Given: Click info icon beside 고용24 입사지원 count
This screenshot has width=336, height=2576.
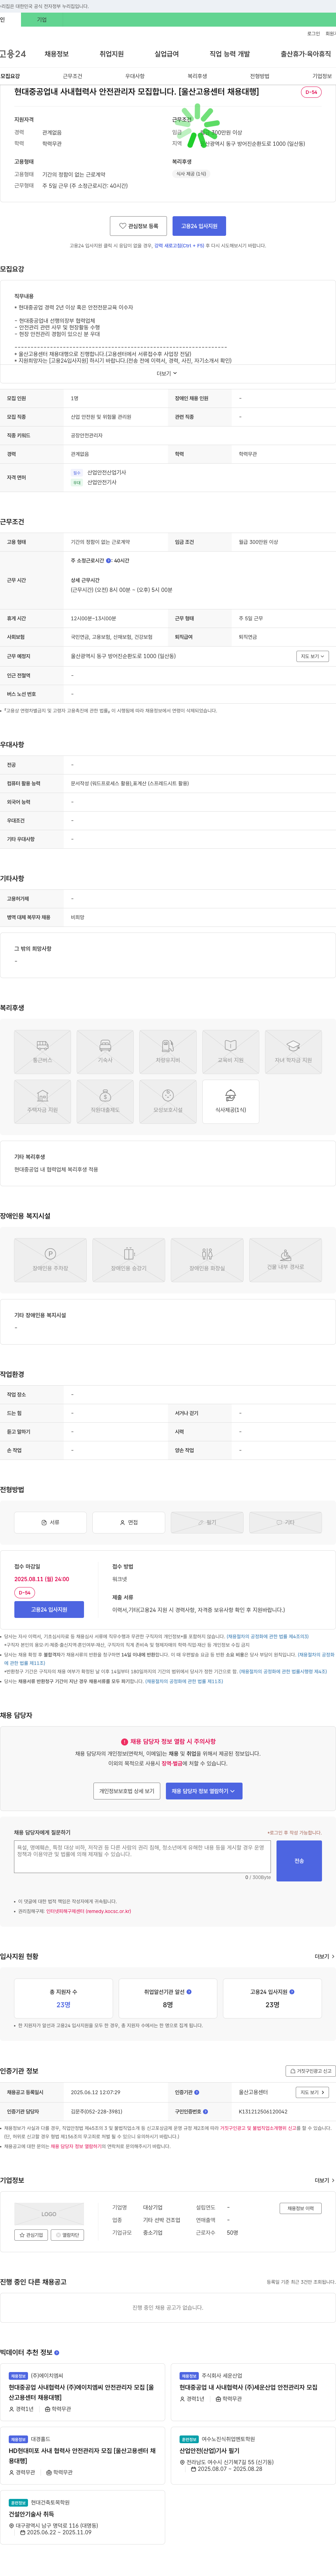Looking at the screenshot, I should tap(292, 1991).
